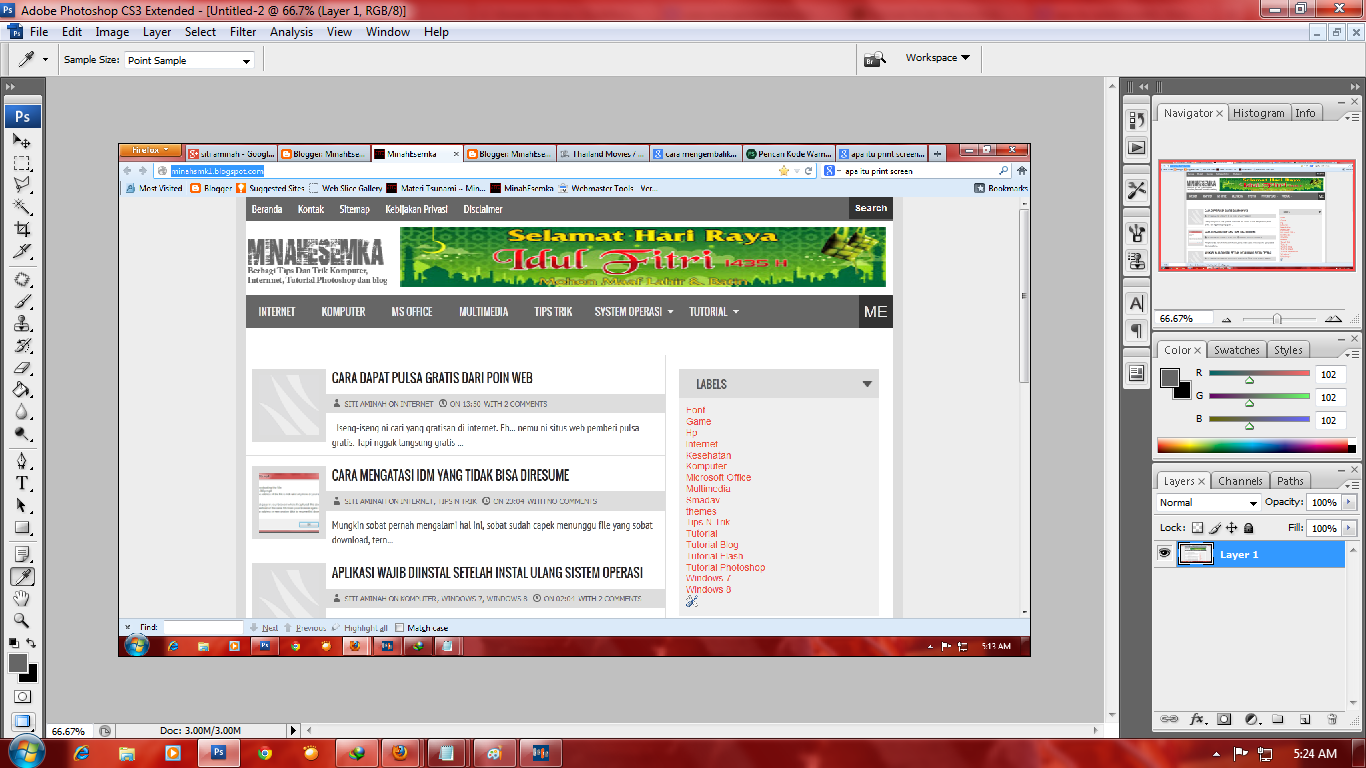Select the Horizontal Type tool
Image resolution: width=1366 pixels, height=768 pixels.
pyautogui.click(x=22, y=483)
